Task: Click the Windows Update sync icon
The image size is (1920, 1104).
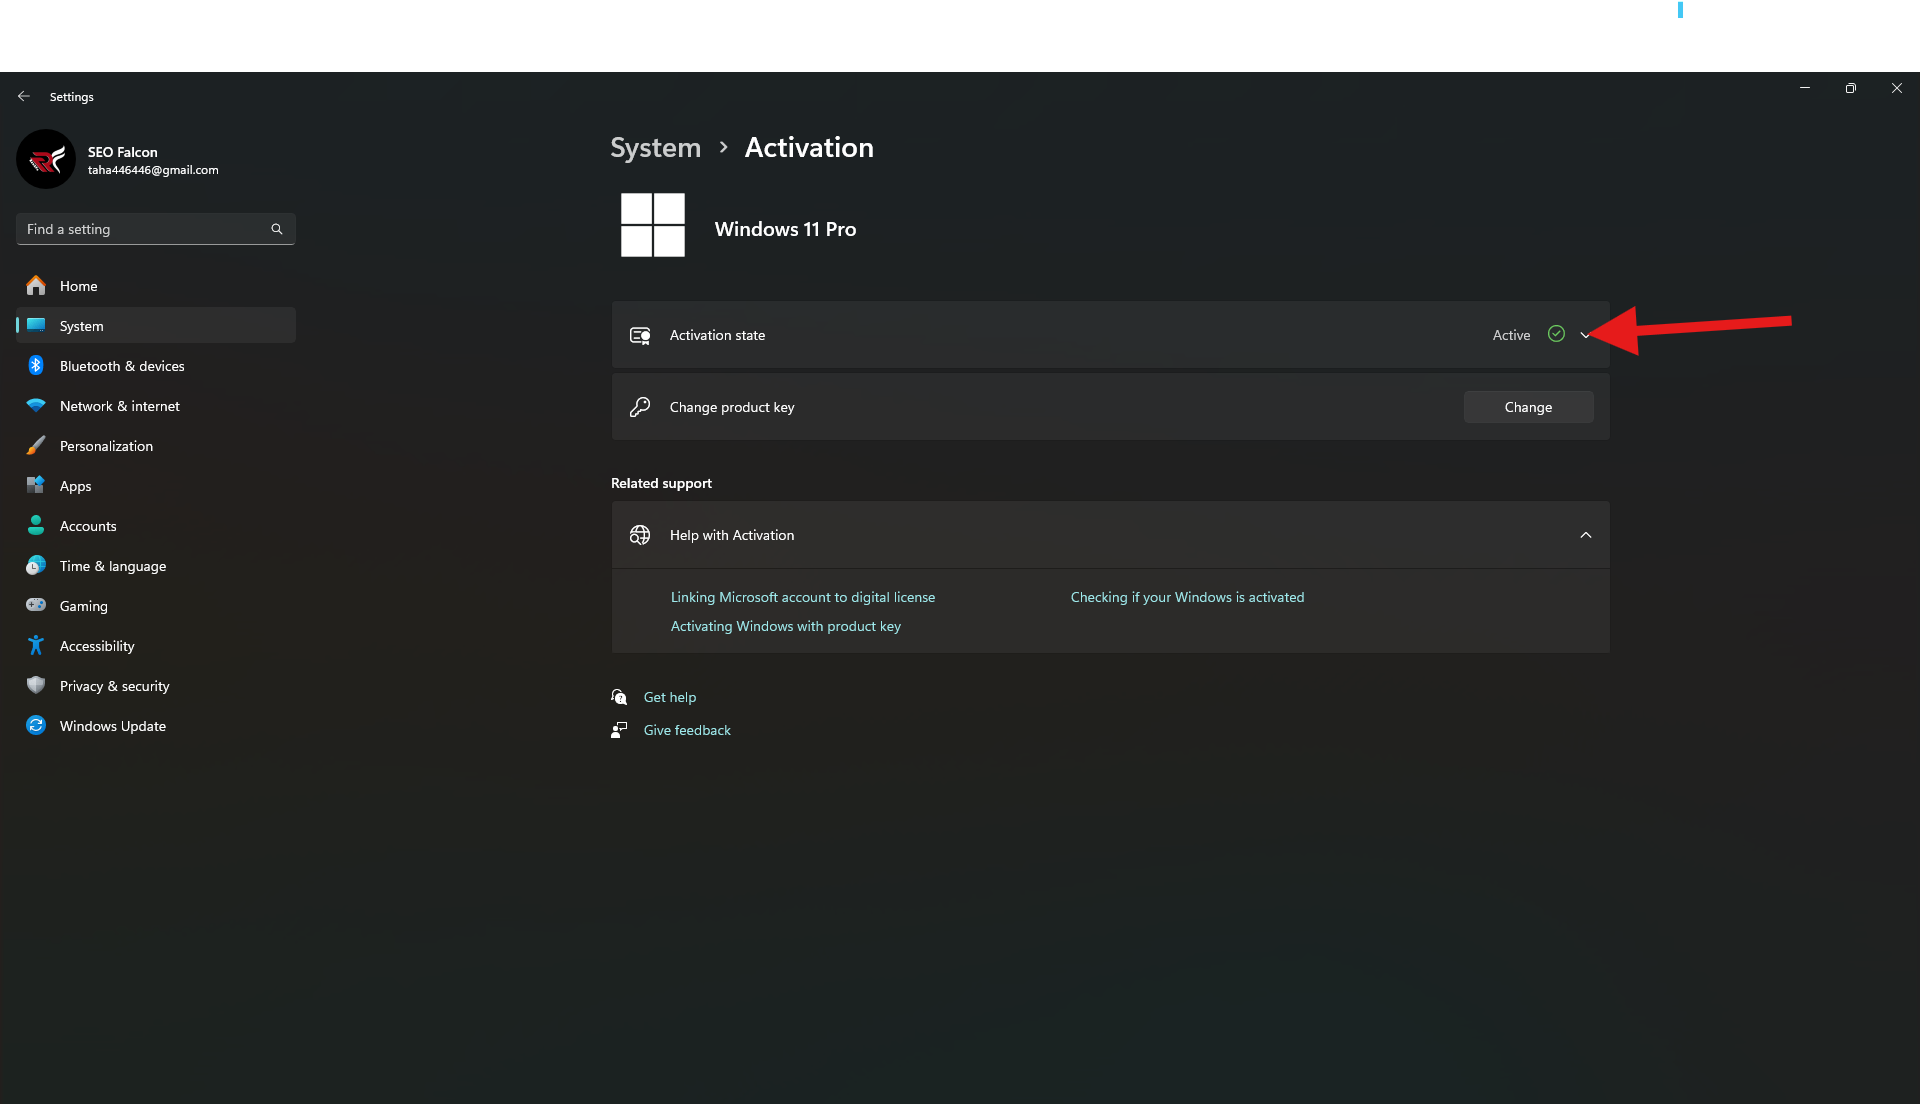Action: pyautogui.click(x=36, y=726)
